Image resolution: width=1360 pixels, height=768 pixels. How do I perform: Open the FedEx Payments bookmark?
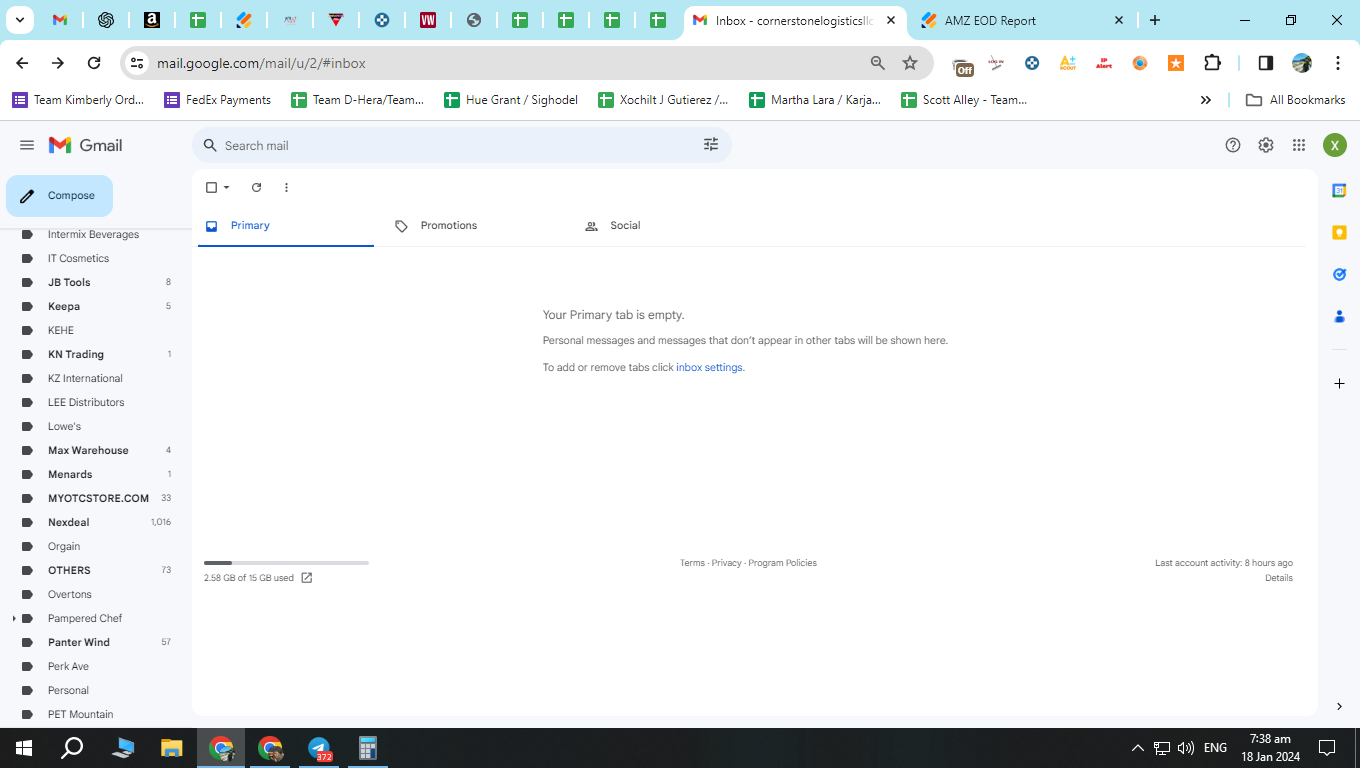[218, 100]
